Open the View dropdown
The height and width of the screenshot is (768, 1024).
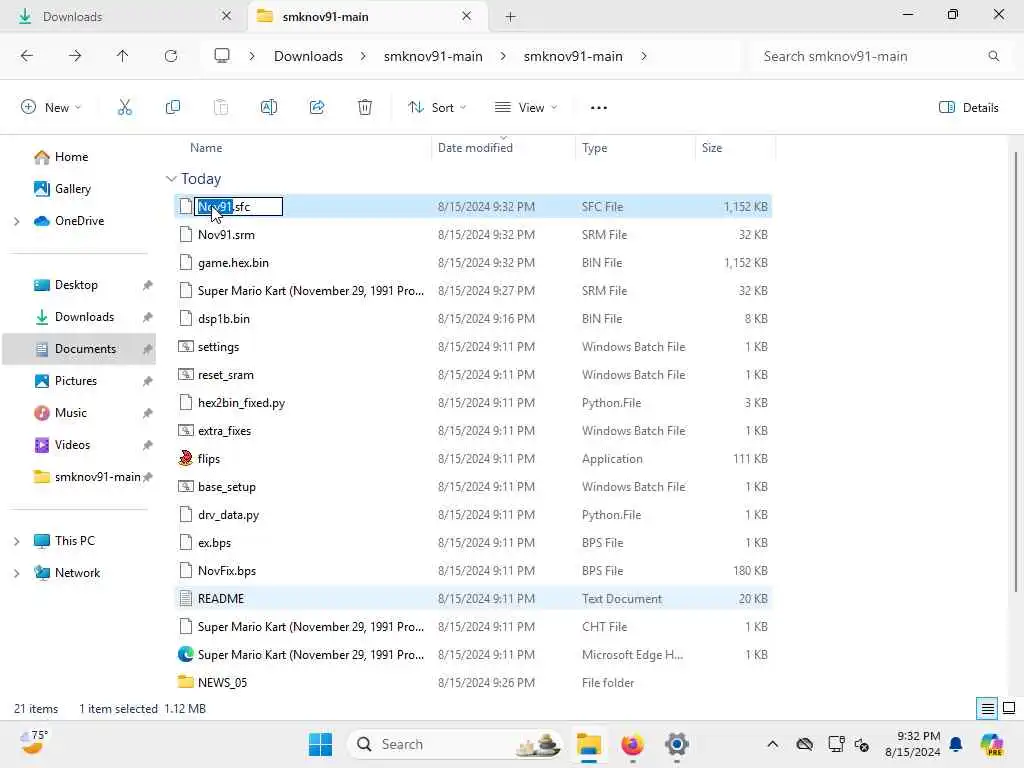pos(526,108)
